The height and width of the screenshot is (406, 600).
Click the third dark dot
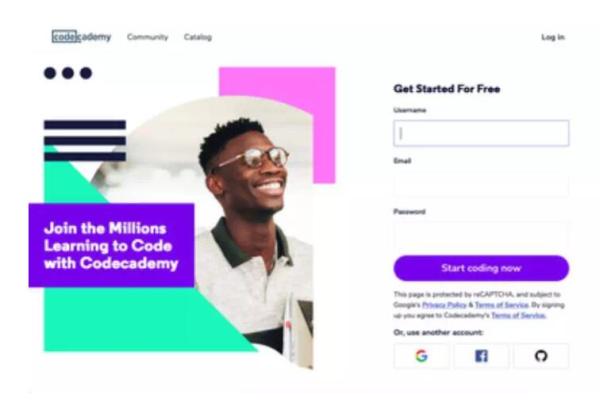click(86, 73)
